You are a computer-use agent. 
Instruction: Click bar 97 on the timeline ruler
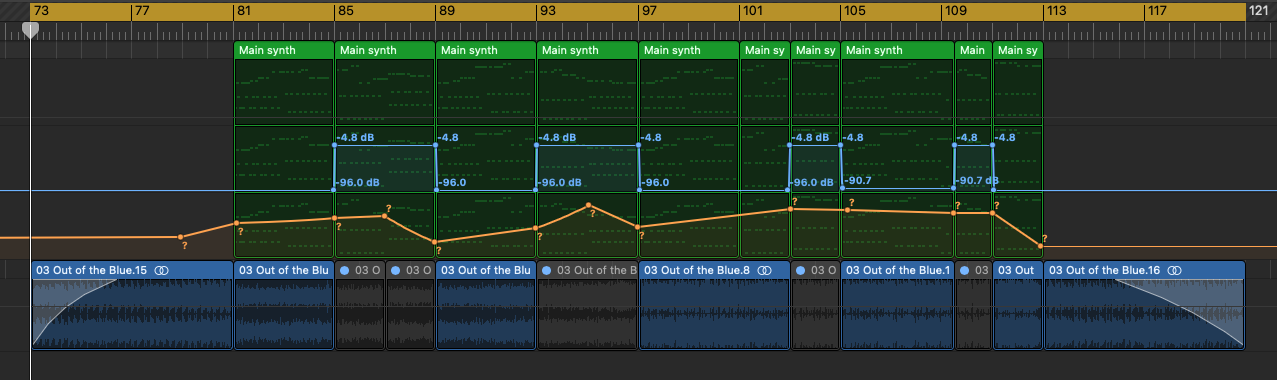click(x=648, y=10)
